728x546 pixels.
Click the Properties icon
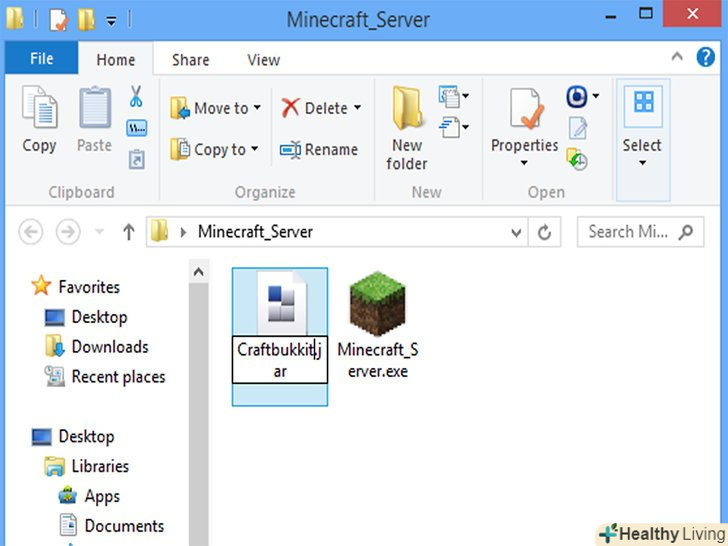[525, 109]
